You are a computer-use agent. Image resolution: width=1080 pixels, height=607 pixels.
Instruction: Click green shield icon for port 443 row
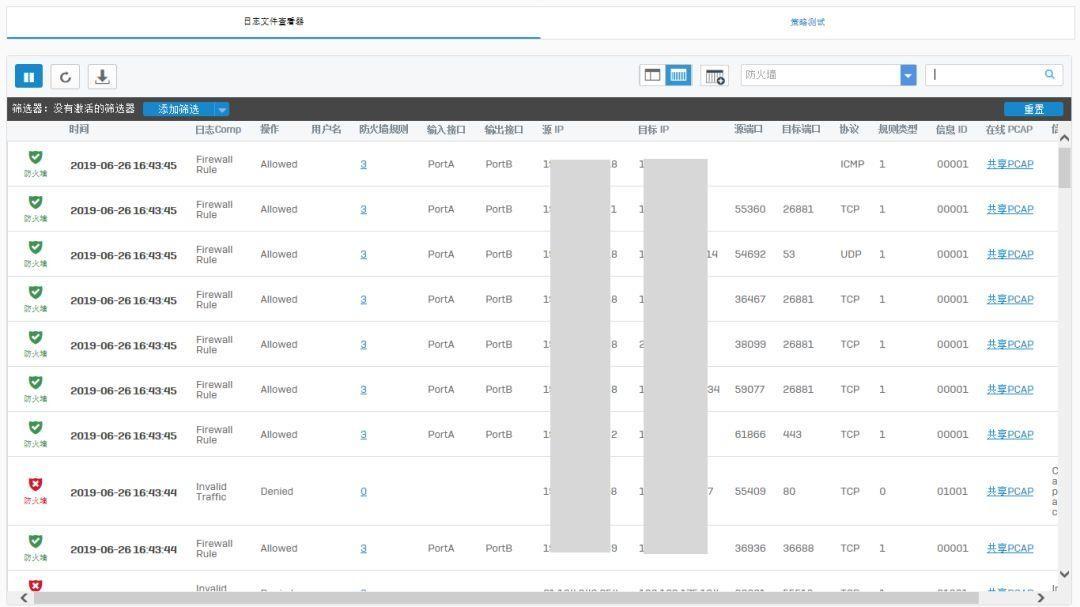pos(36,428)
